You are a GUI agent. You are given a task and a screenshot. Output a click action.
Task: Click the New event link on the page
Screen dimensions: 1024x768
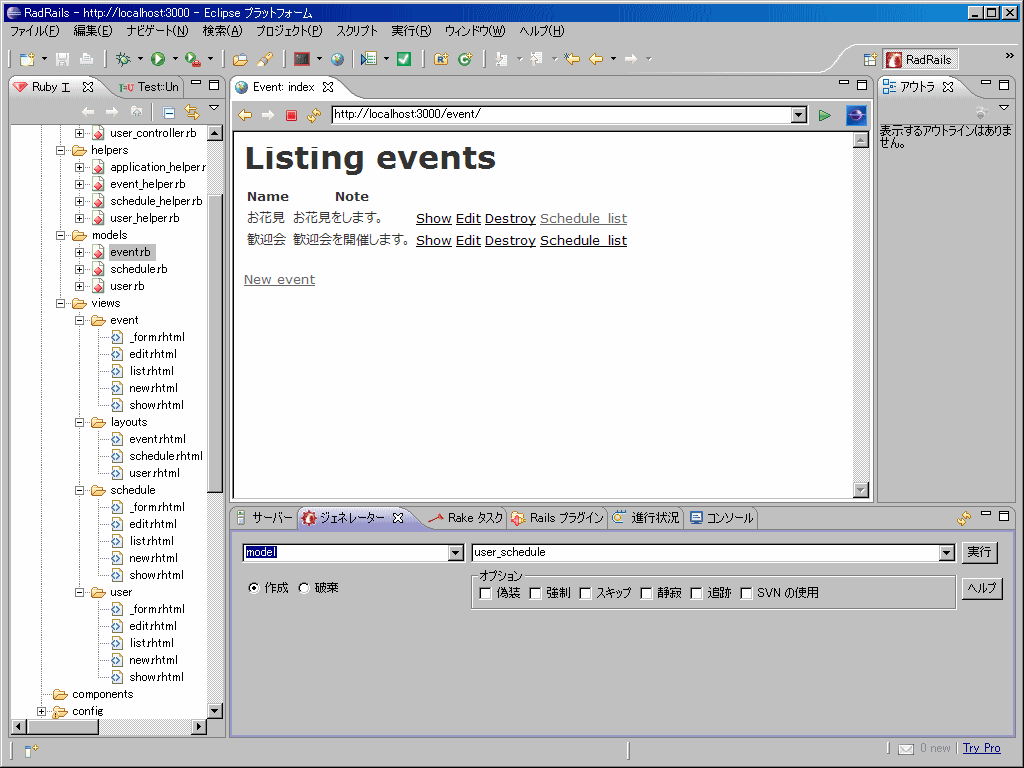[279, 279]
